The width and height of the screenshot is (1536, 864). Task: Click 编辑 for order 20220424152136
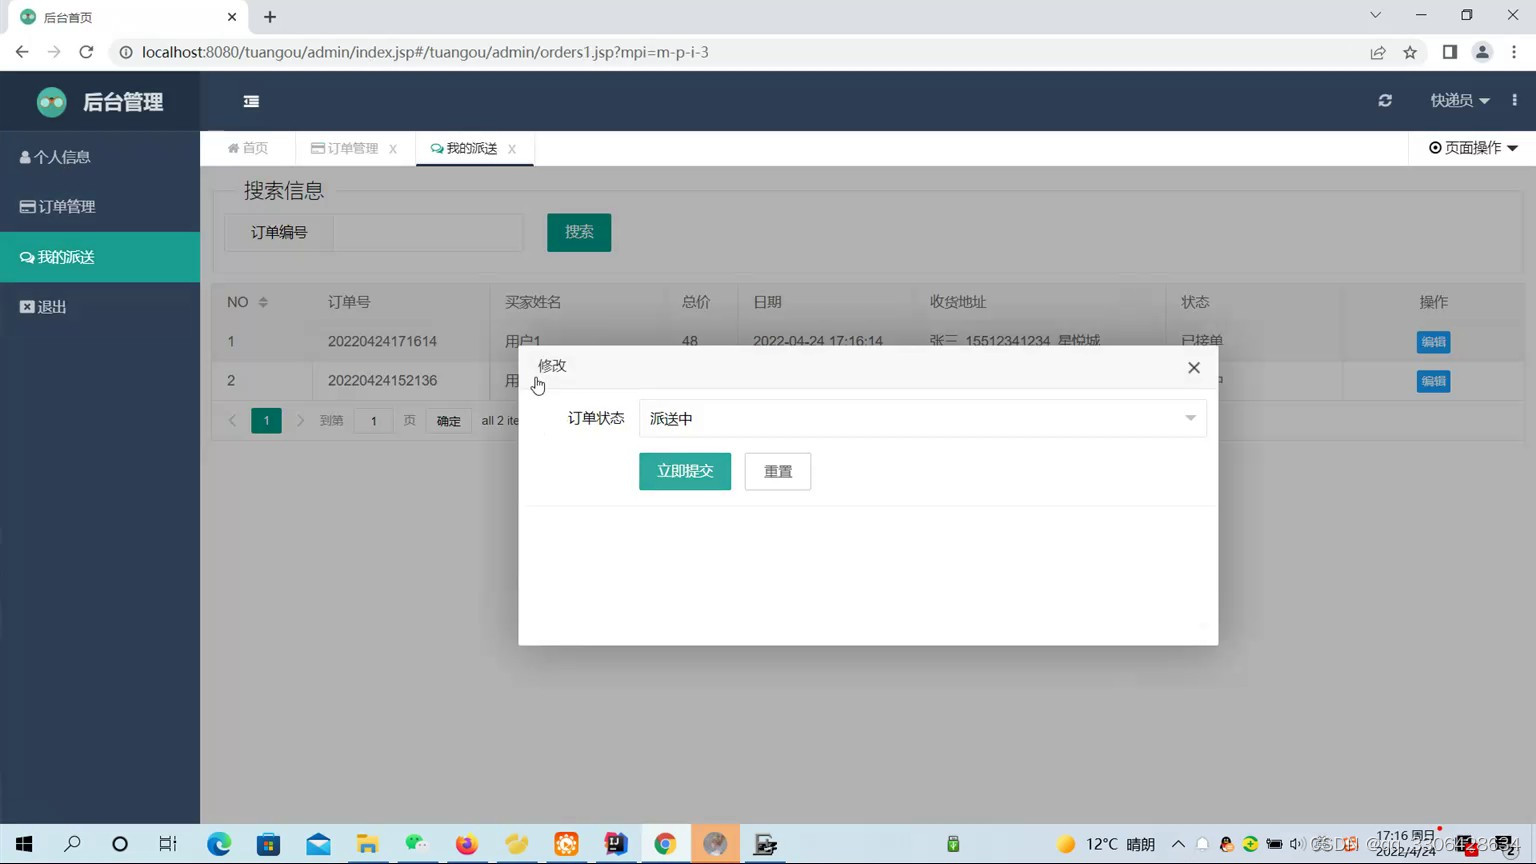[x=1433, y=381]
